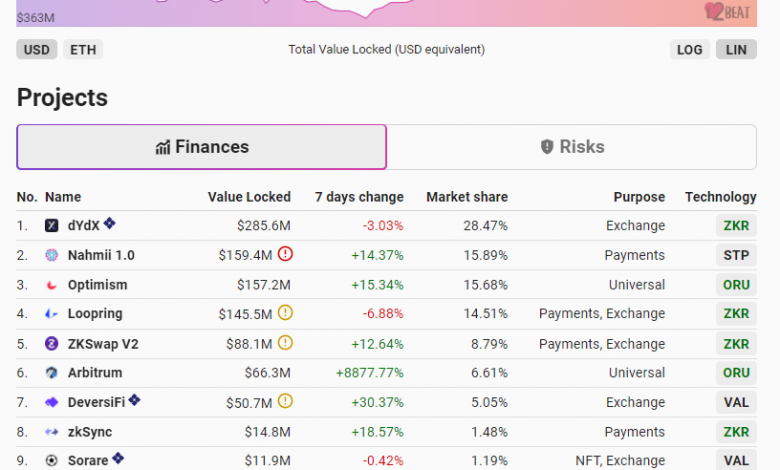
Task: Open the Loopring project link
Action: (x=95, y=314)
